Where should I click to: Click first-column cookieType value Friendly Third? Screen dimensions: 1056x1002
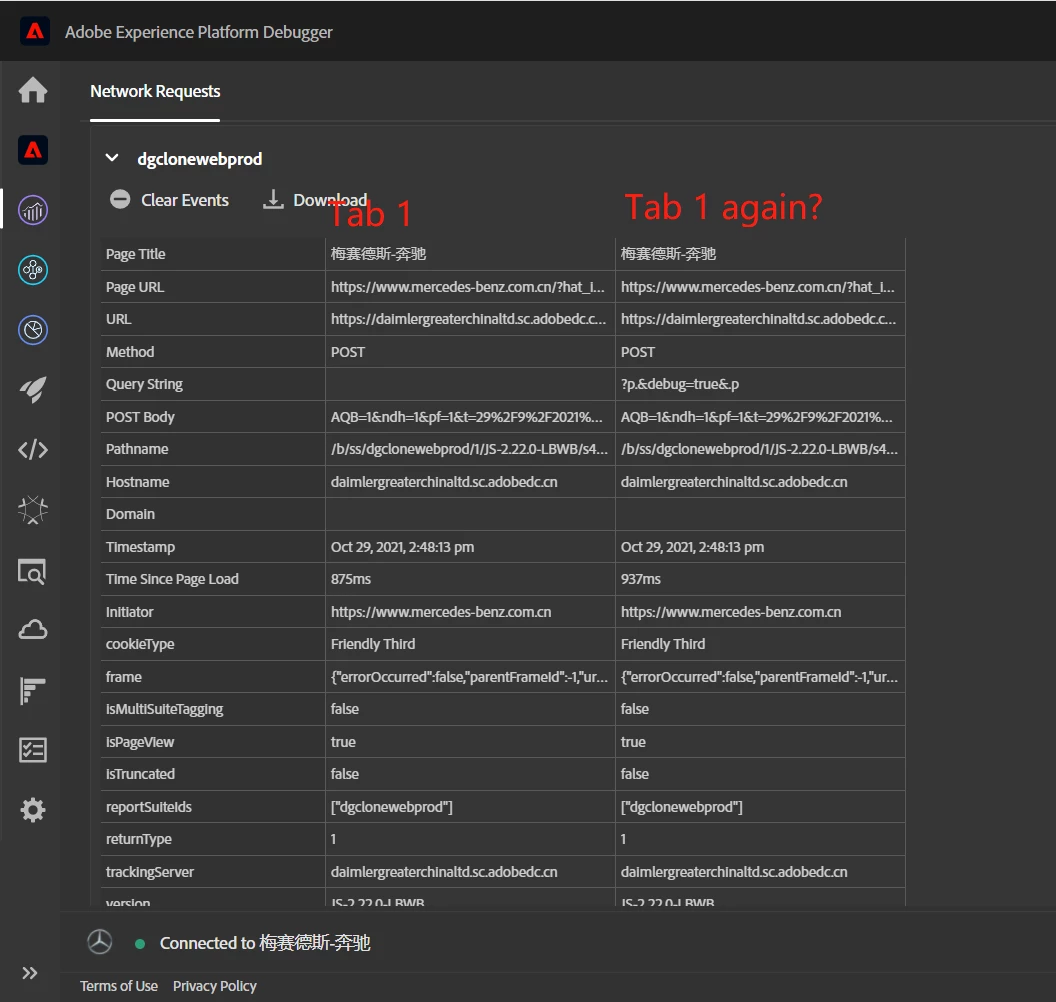(372, 644)
